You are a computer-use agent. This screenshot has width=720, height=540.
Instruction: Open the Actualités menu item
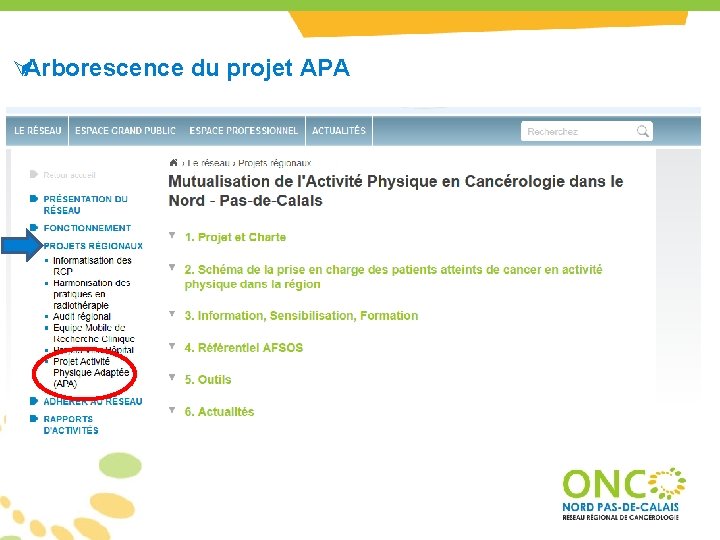[339, 131]
